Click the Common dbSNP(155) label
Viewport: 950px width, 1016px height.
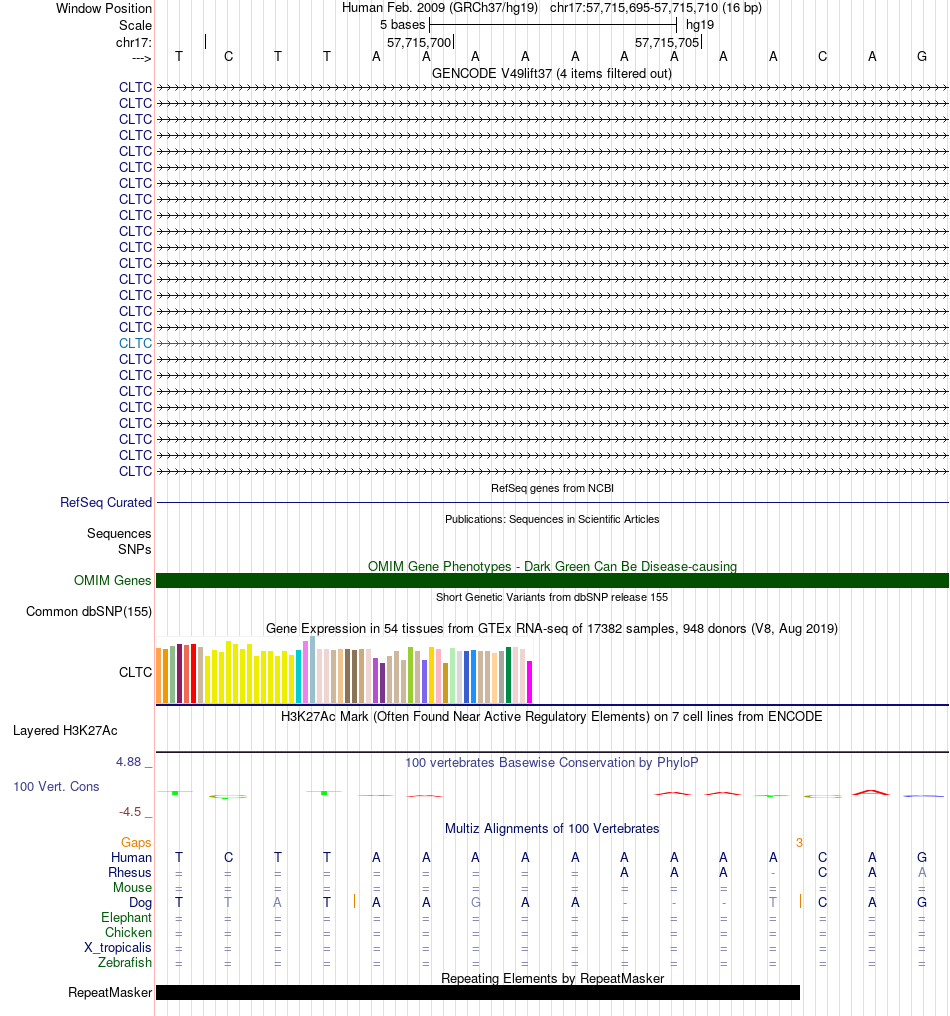(89, 611)
